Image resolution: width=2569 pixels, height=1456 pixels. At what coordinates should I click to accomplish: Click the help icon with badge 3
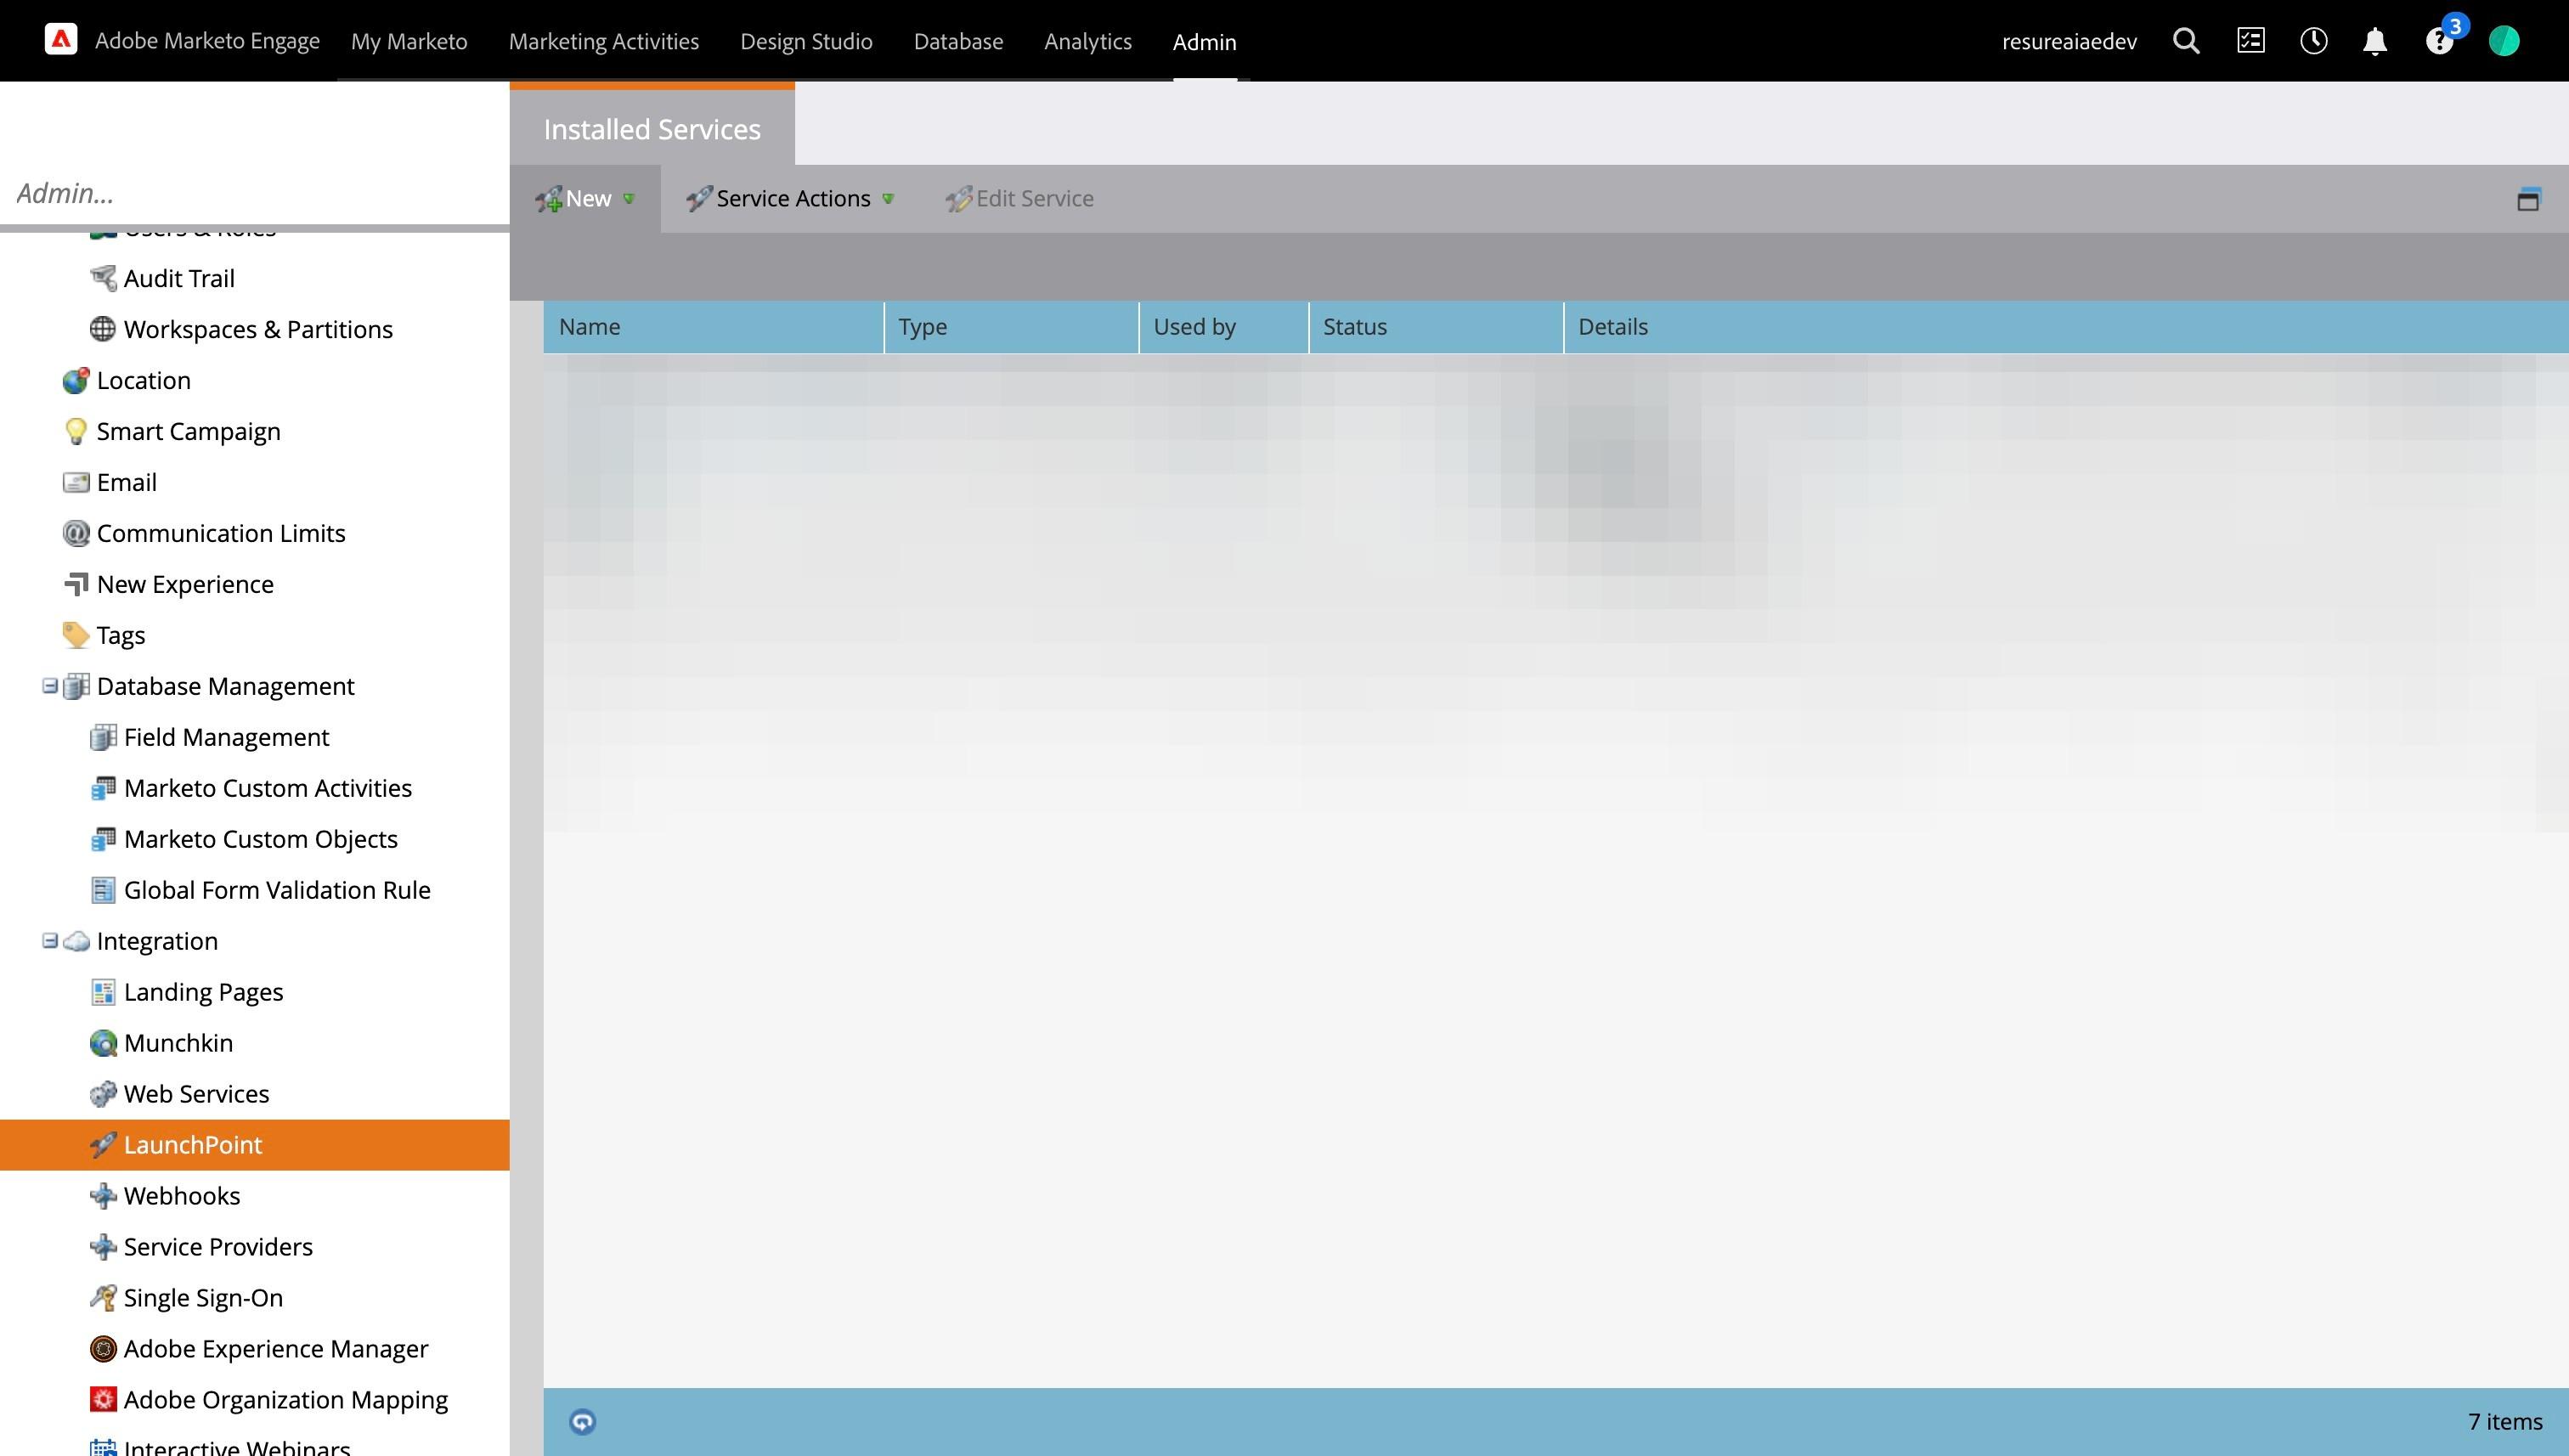(2438, 41)
